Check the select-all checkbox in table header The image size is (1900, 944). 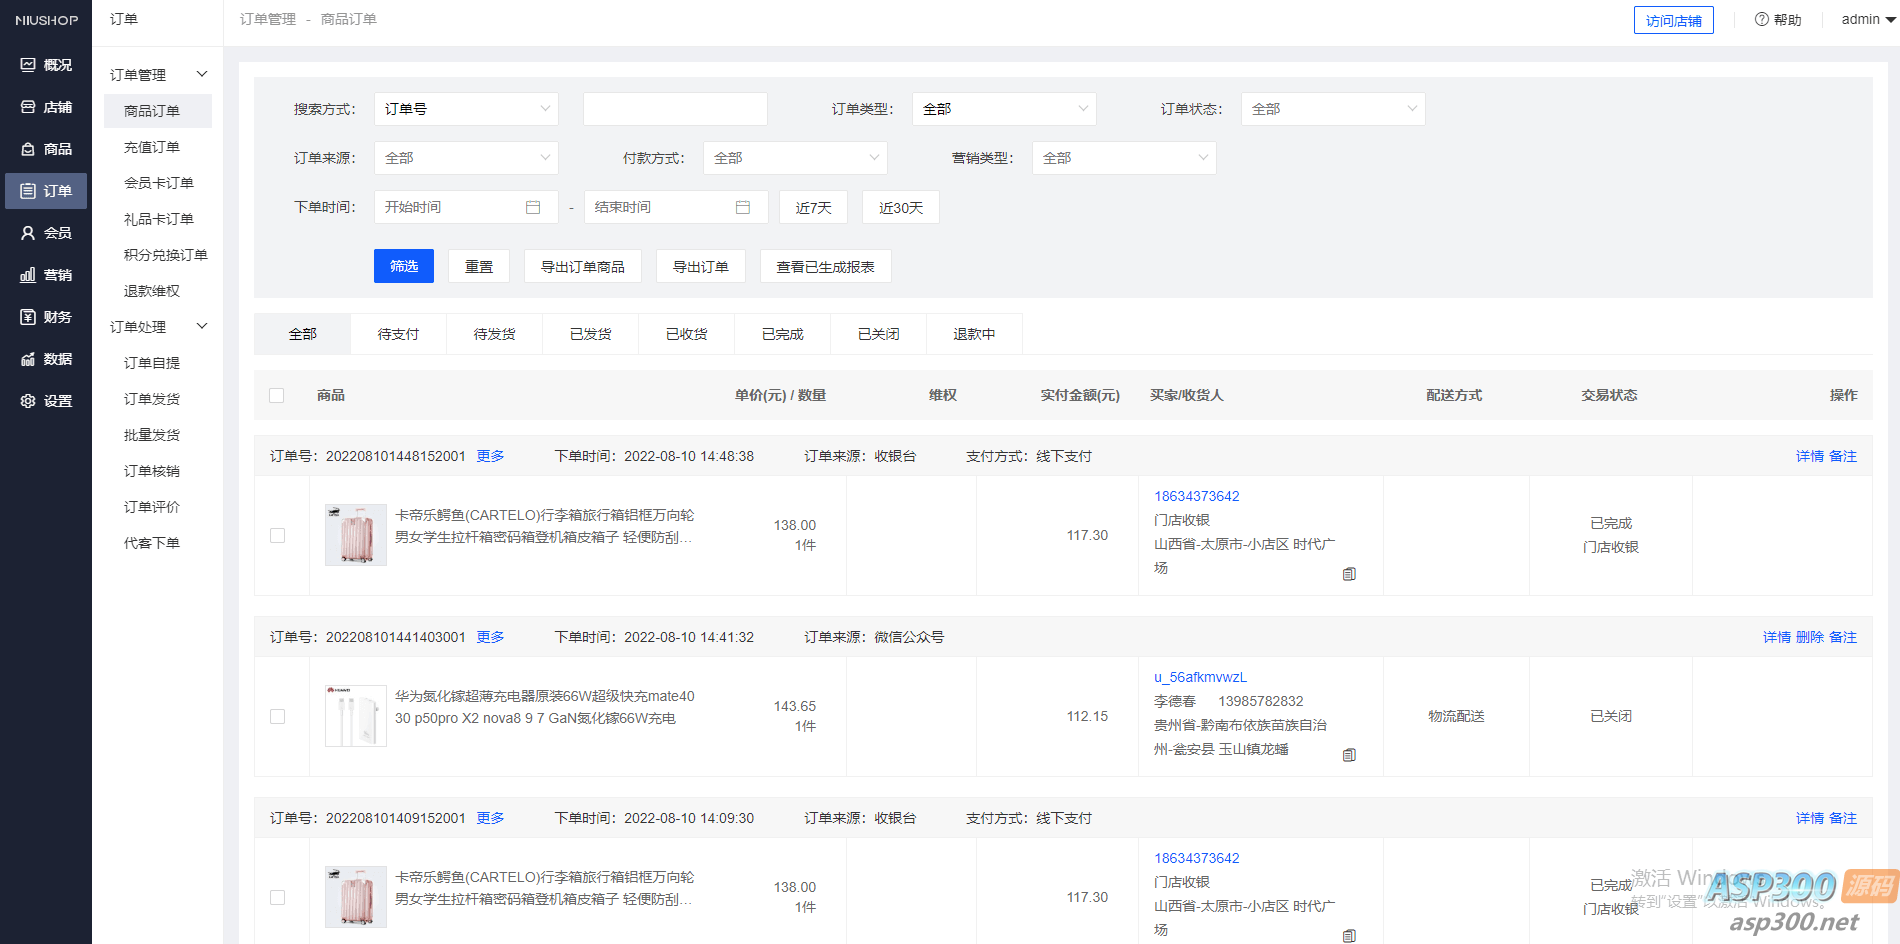[x=277, y=395]
